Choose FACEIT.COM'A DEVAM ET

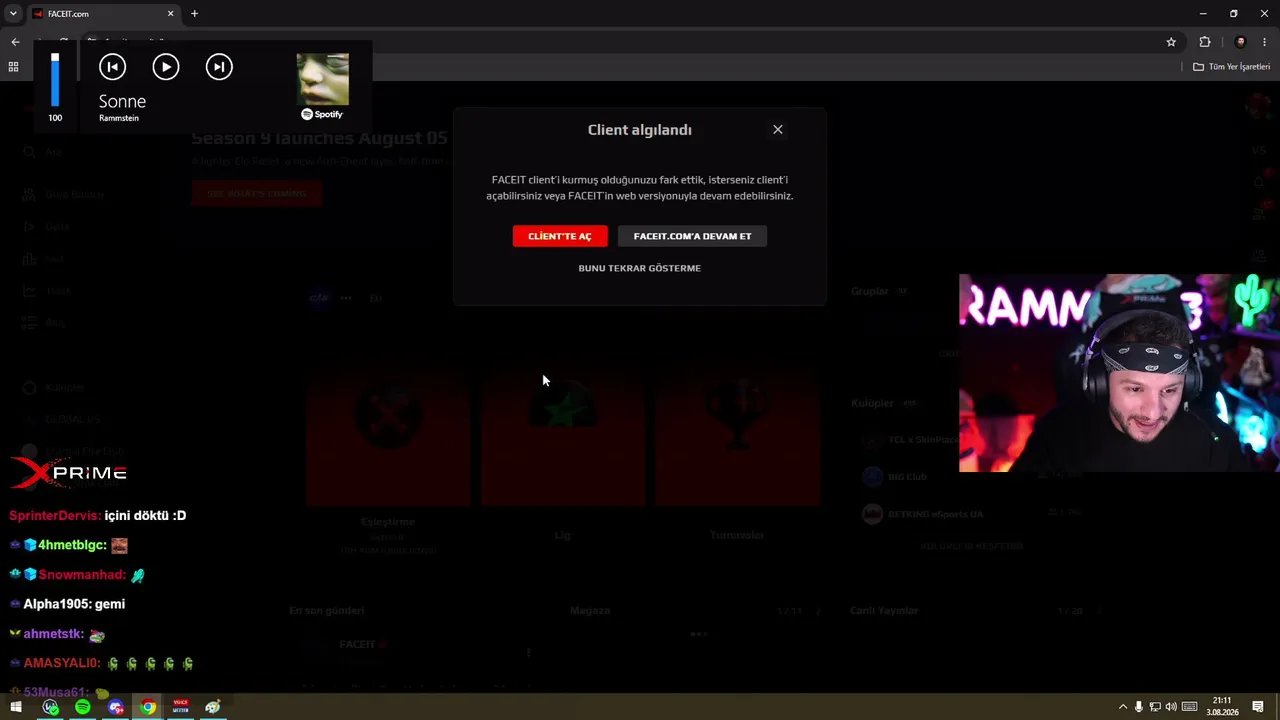click(x=692, y=236)
